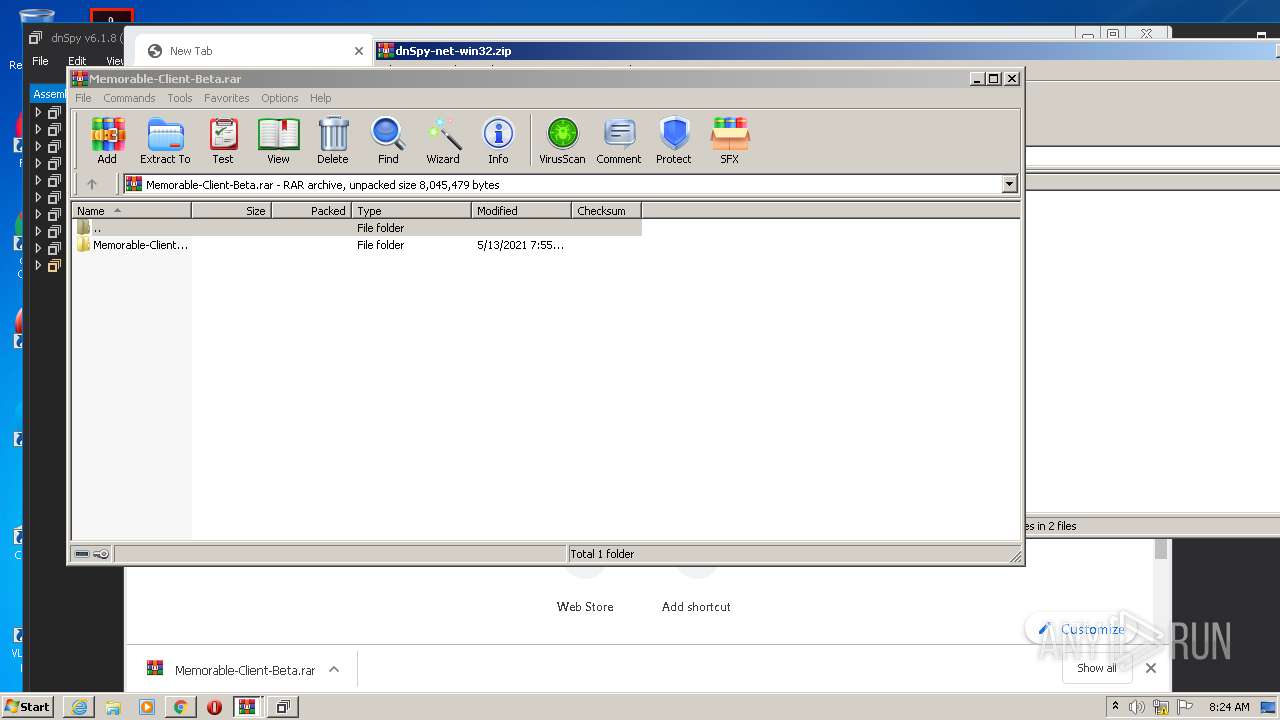The width and height of the screenshot is (1280, 720).
Task: Open the Windows Start menu
Action: click(27, 706)
